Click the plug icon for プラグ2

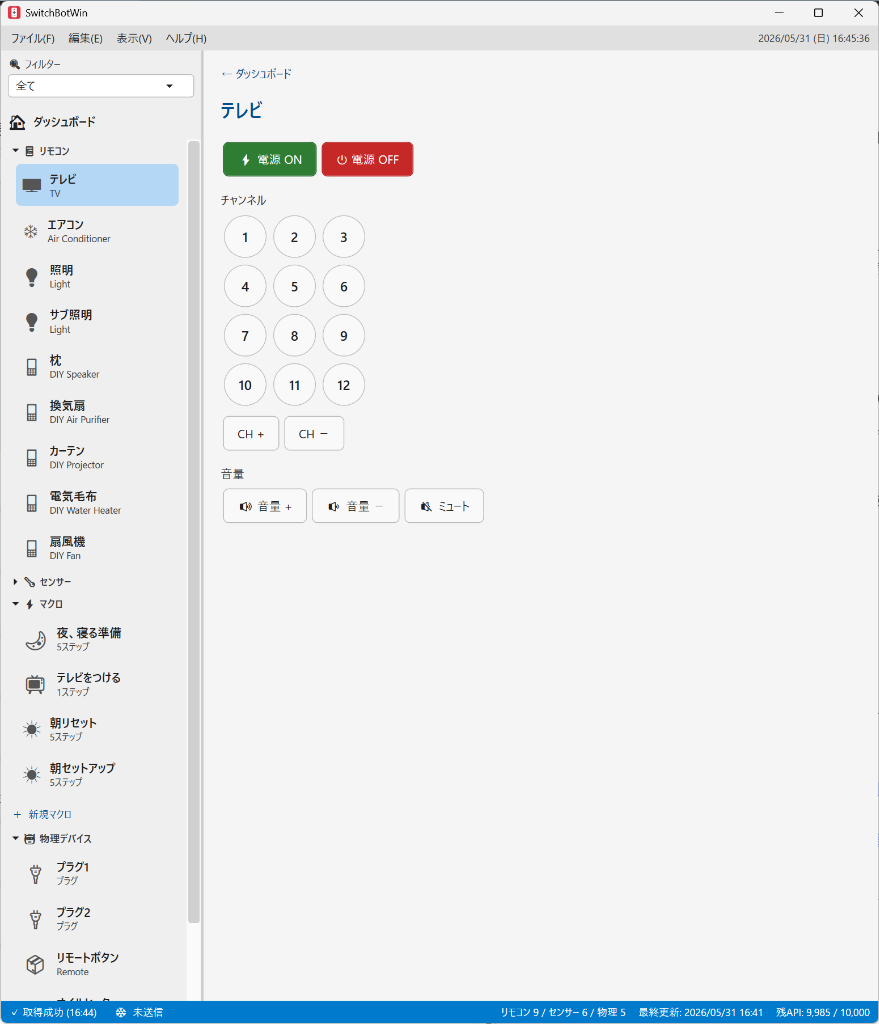(x=35, y=919)
